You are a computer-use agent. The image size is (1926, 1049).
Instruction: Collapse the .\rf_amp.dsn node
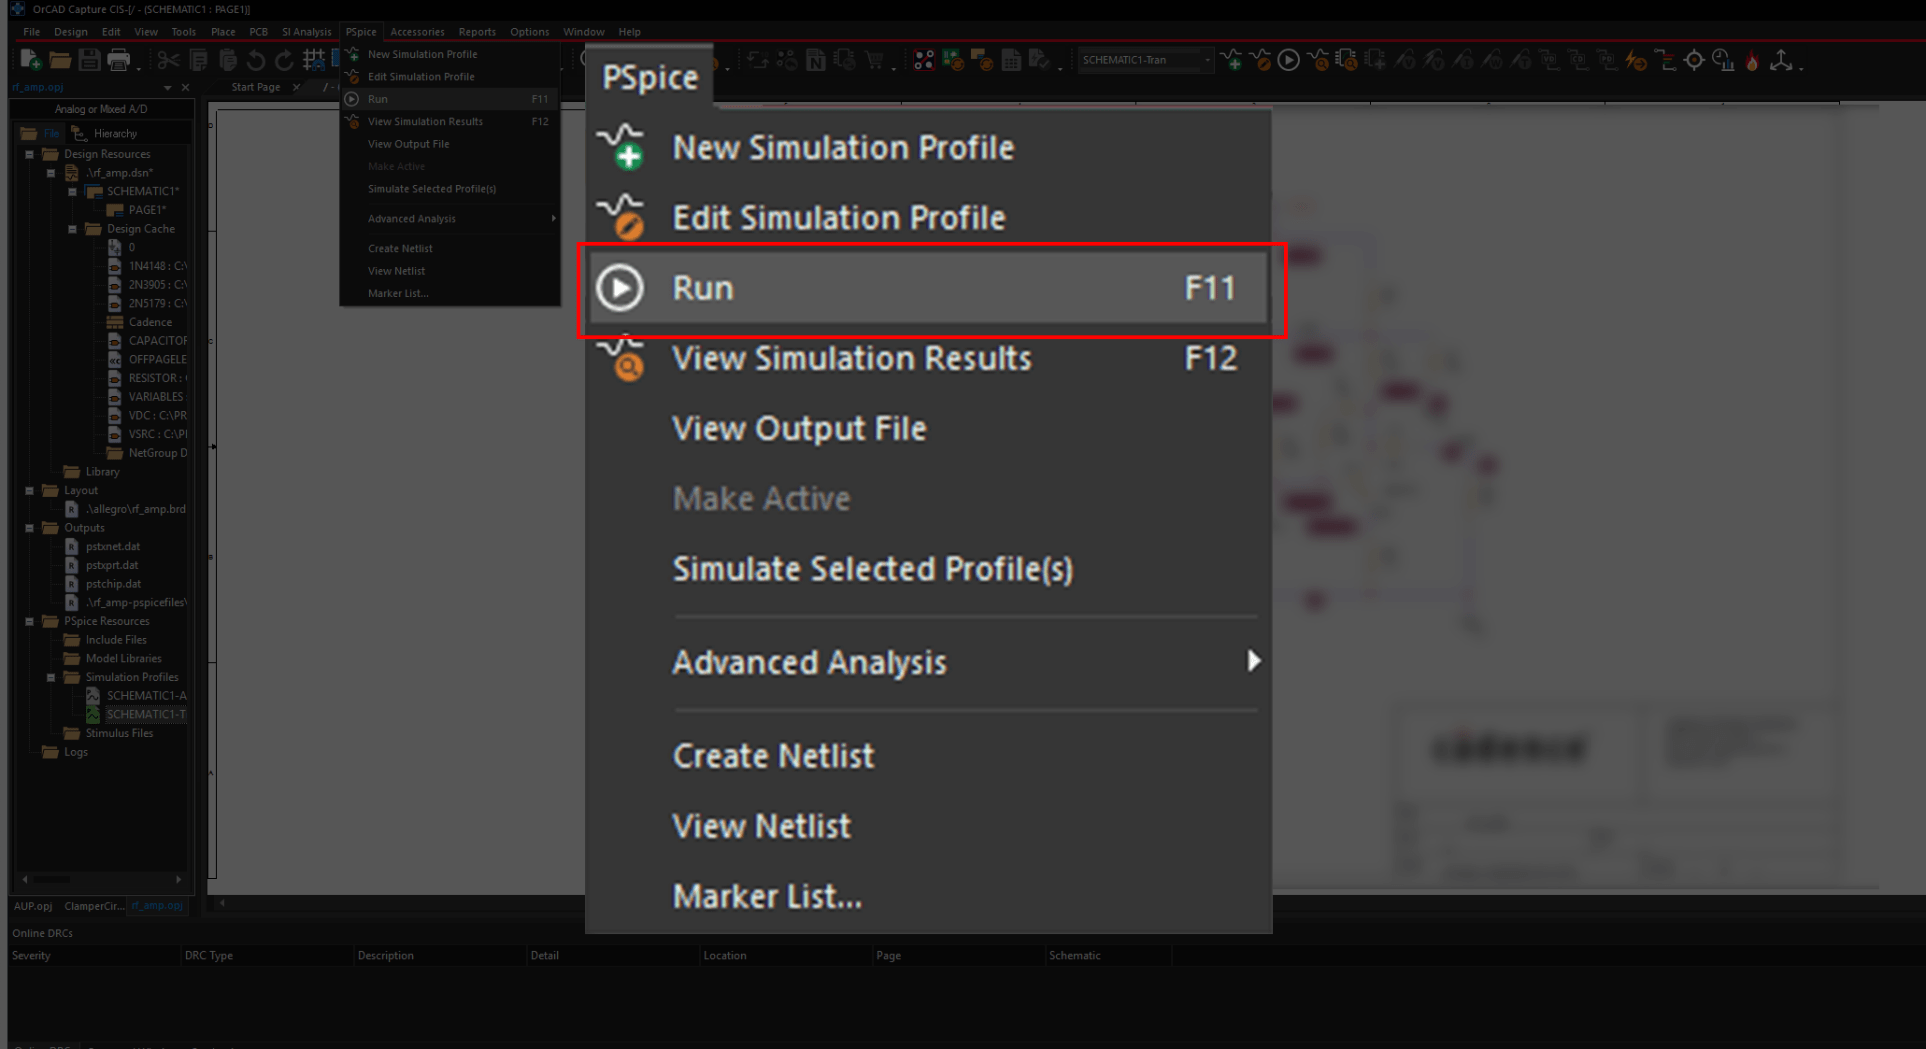[51, 173]
